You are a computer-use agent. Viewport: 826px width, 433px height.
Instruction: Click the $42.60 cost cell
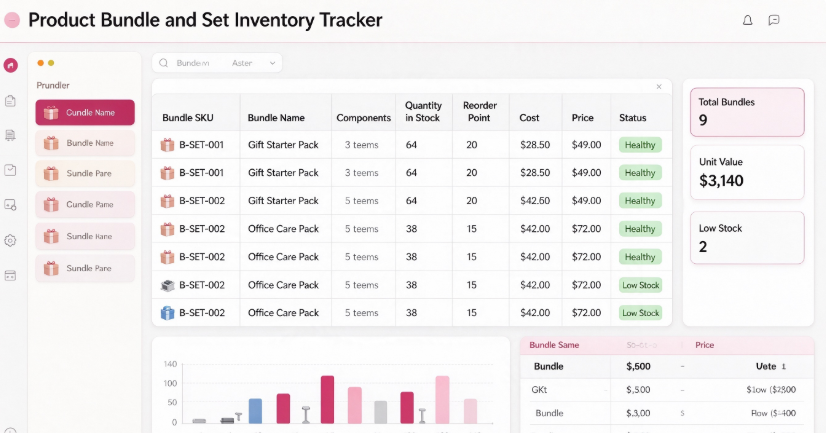pos(535,201)
